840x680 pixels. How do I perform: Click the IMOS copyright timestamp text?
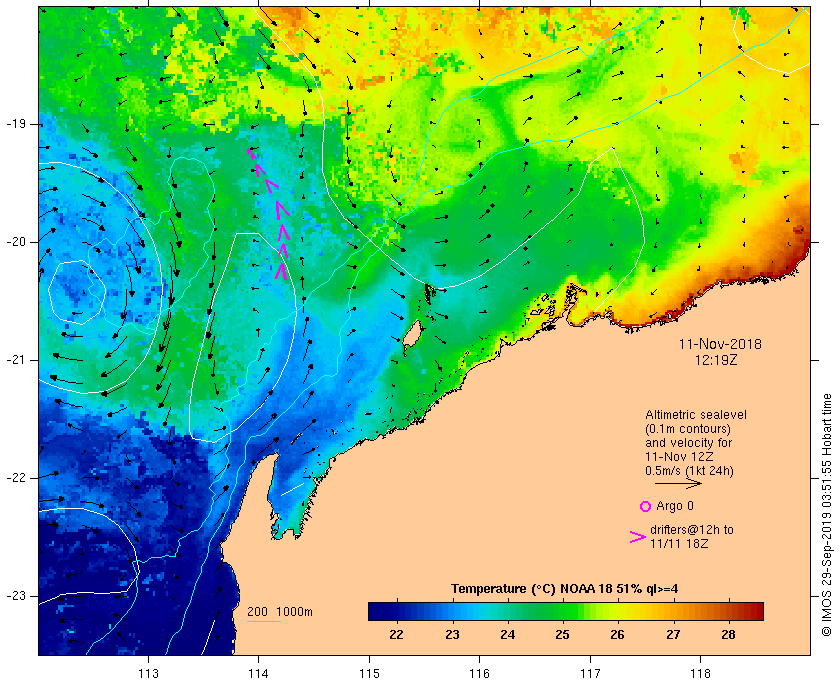[x=827, y=515]
